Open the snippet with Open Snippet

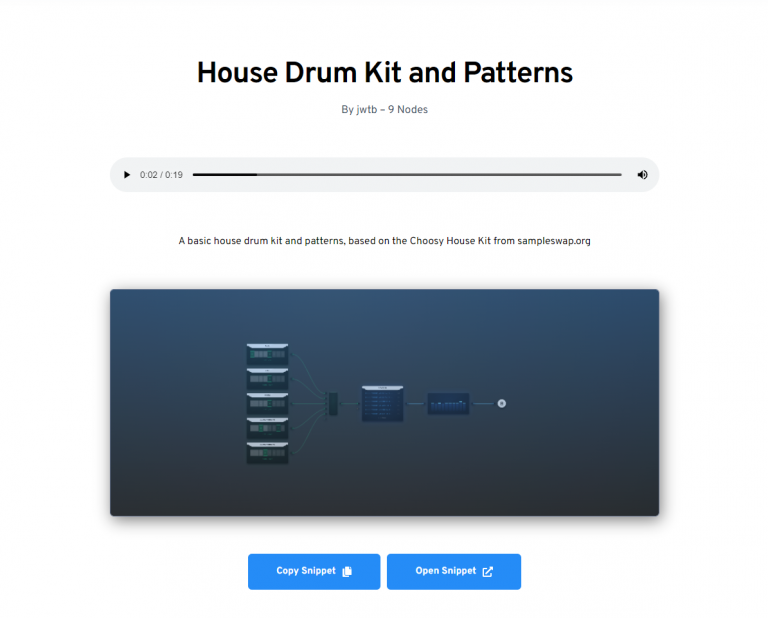click(x=454, y=571)
